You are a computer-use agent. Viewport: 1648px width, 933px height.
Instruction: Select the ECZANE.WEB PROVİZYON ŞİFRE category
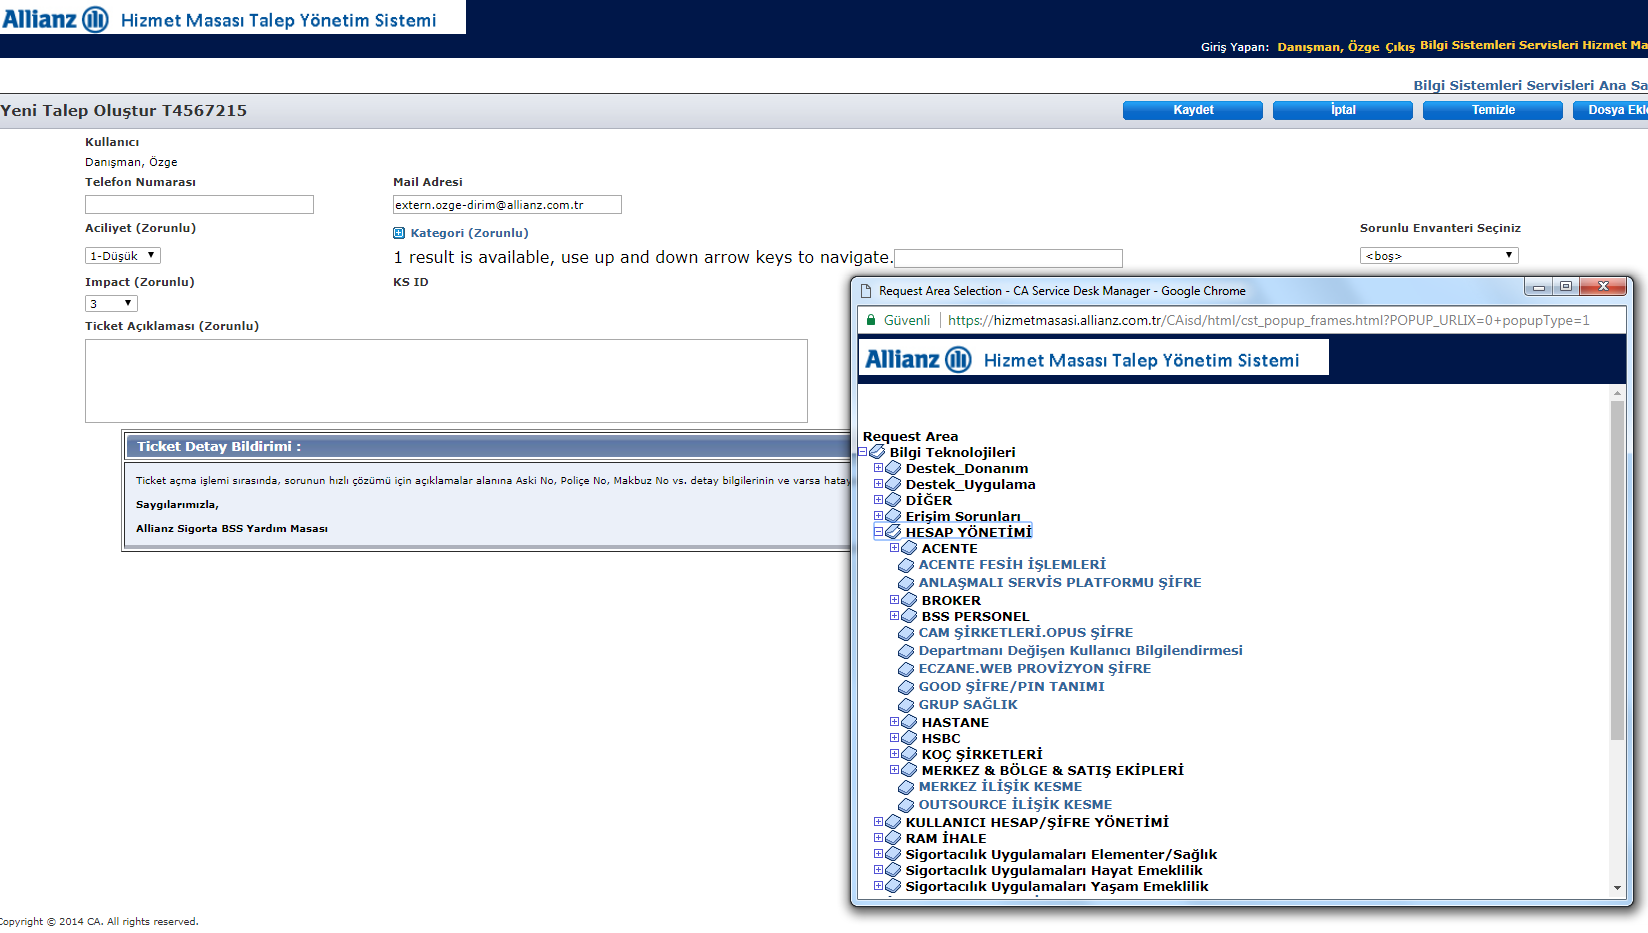click(x=1034, y=668)
